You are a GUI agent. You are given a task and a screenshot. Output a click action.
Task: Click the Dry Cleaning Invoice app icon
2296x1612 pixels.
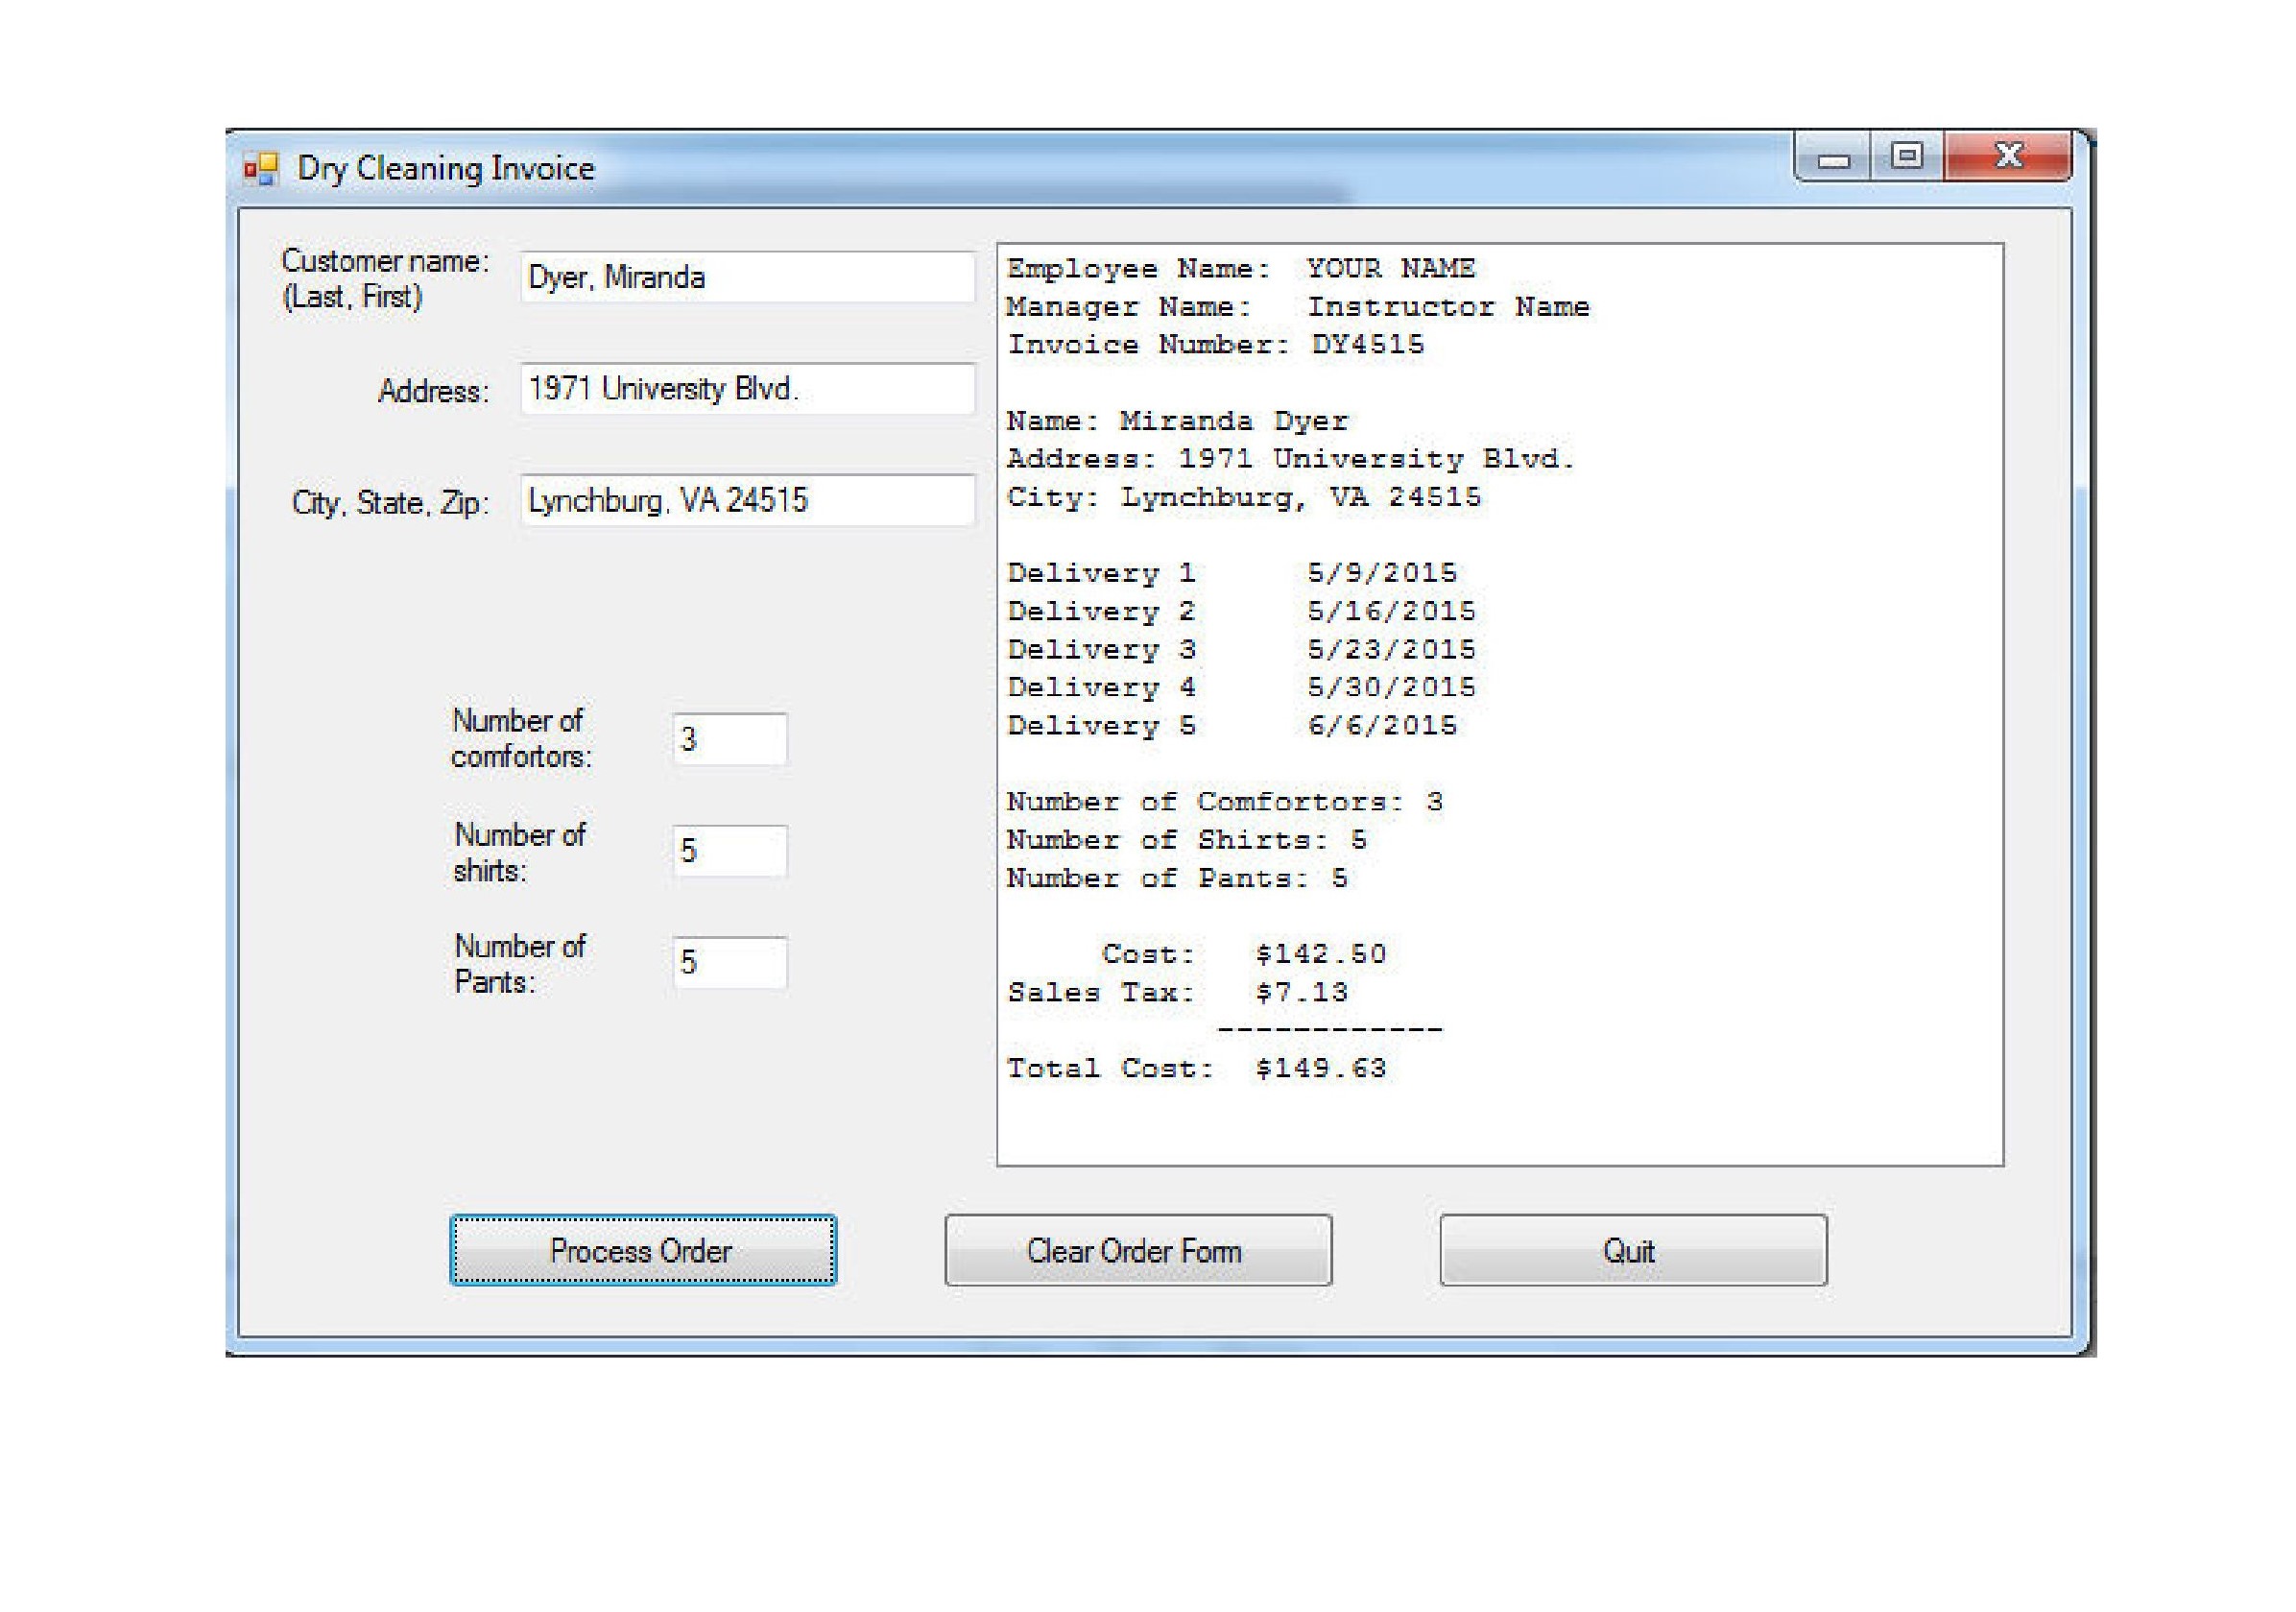261,169
